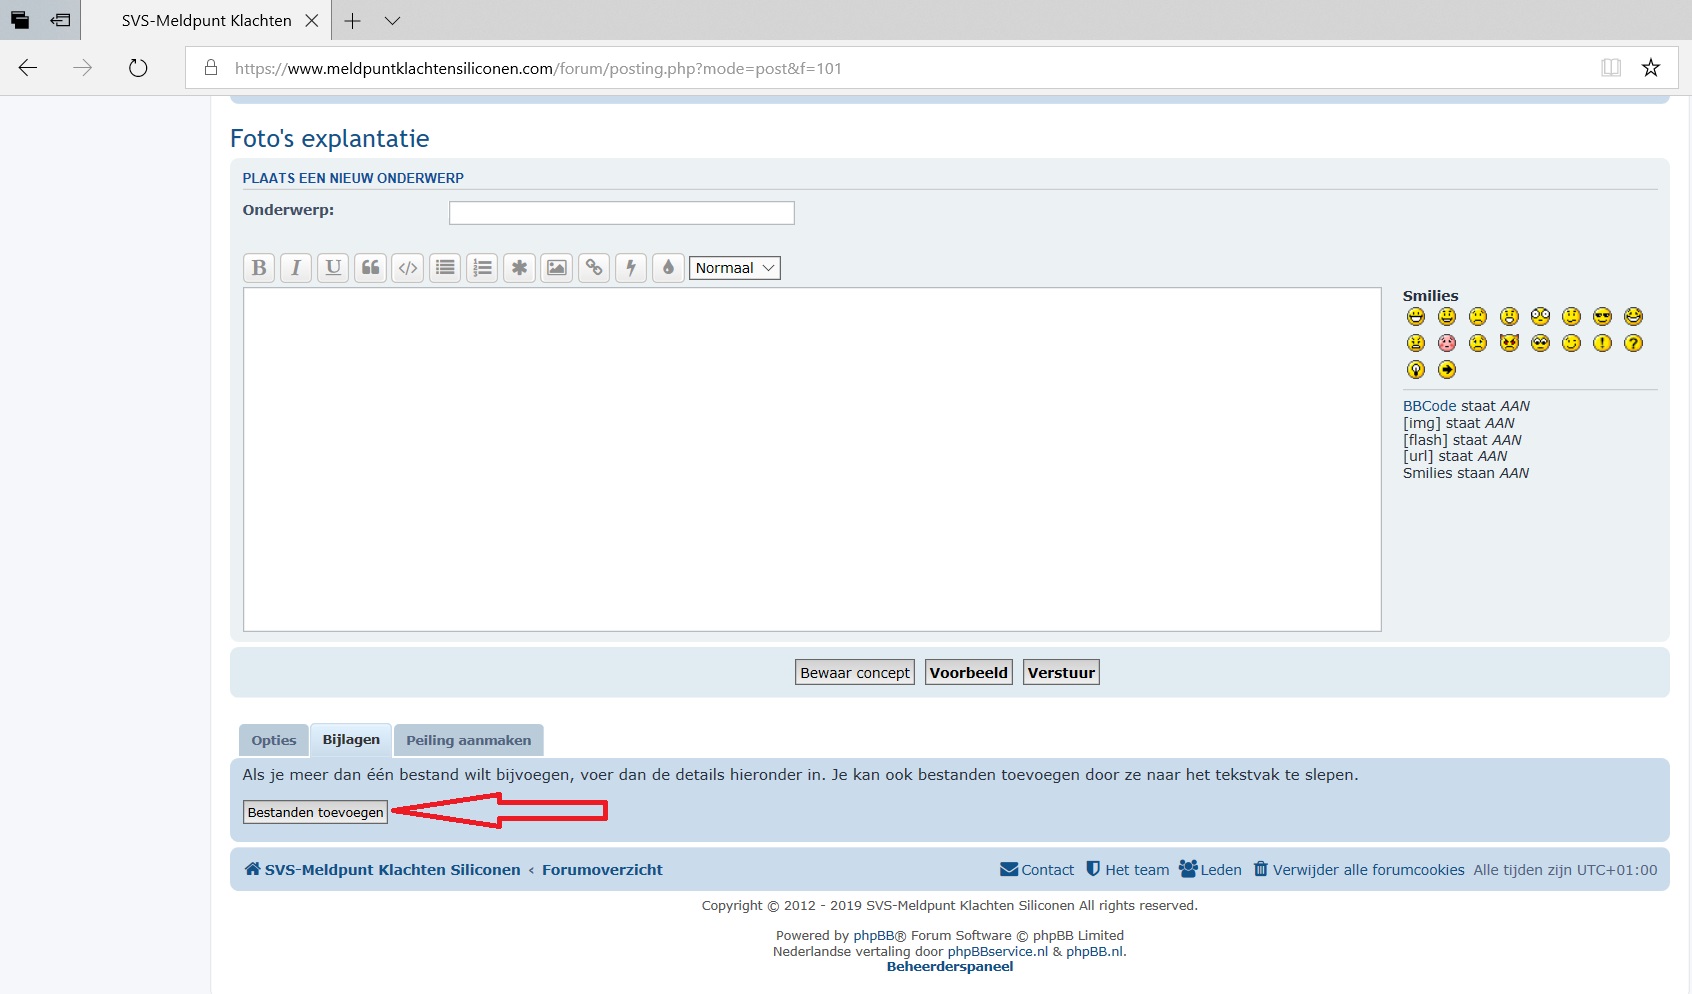This screenshot has height=994, width=1692.
Task: Open the Normaal font size dropdown
Action: pyautogui.click(x=734, y=268)
